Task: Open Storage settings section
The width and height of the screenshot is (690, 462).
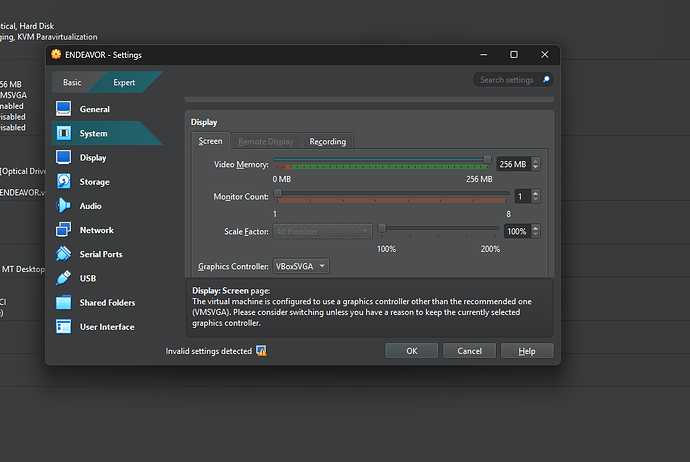Action: [x=107, y=181]
